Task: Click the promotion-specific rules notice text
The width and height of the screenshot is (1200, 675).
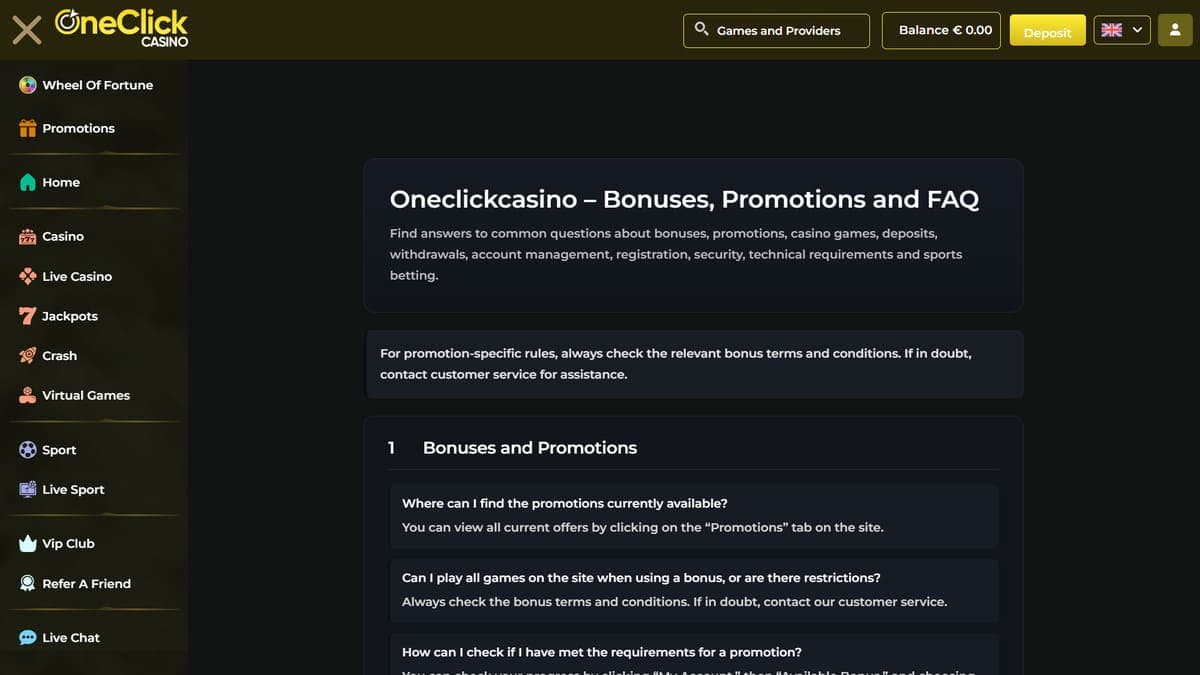Action: pos(676,364)
